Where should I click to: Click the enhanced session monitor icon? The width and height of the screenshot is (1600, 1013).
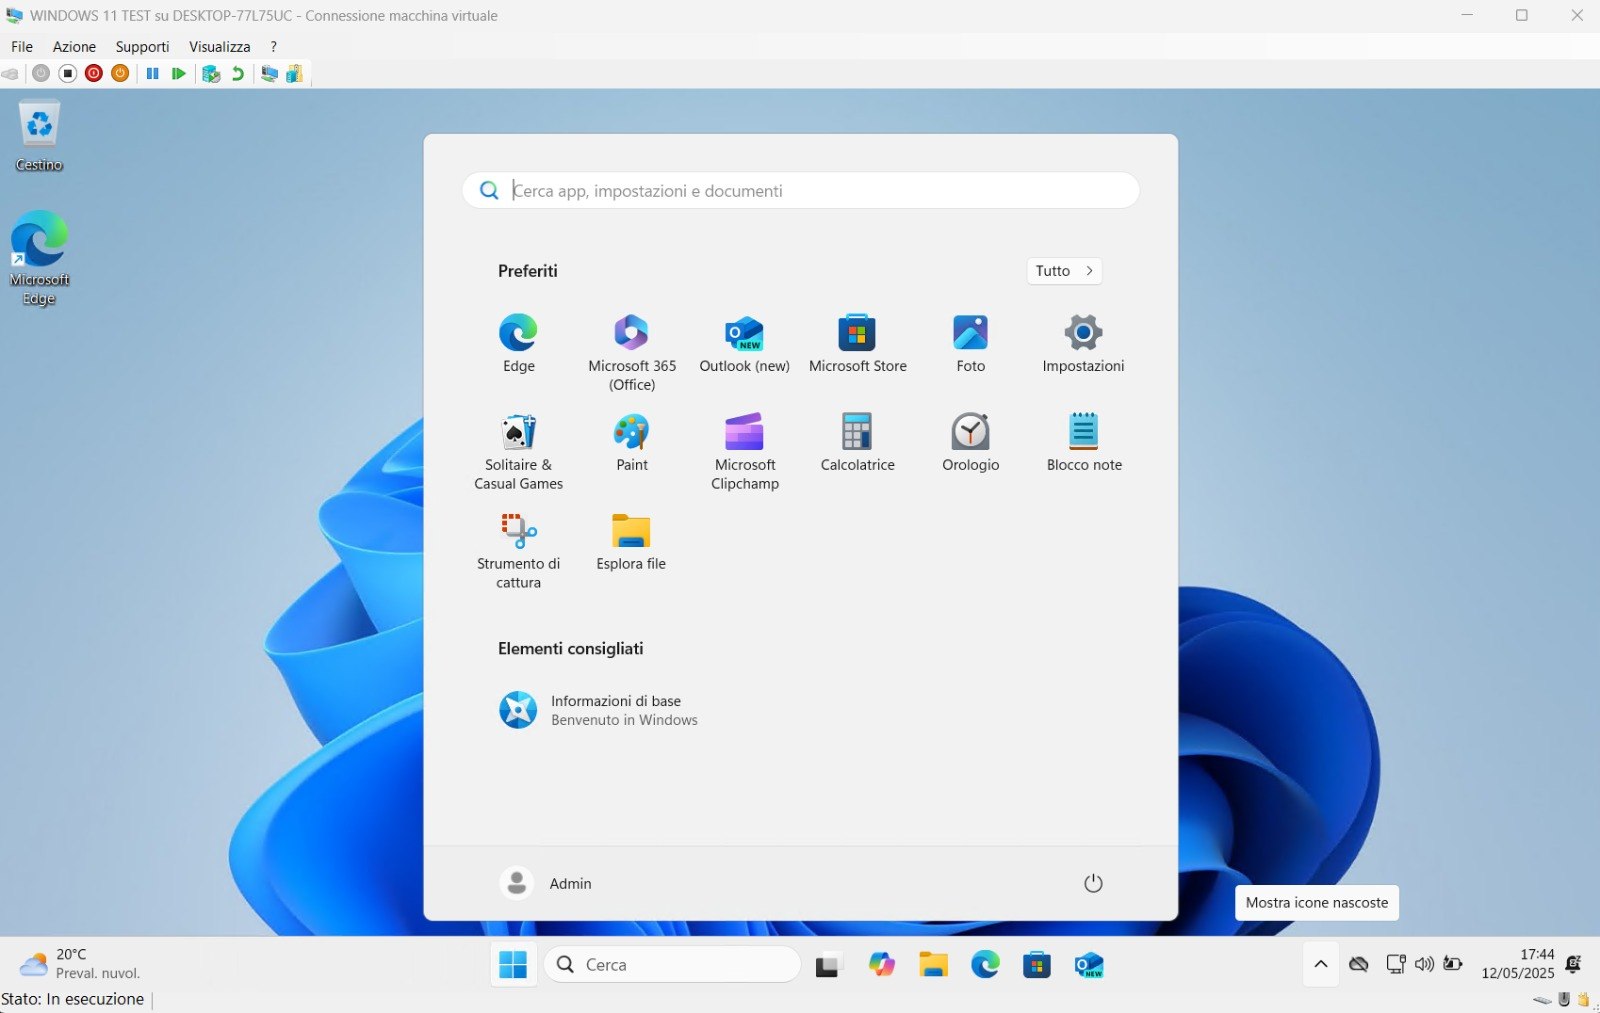point(269,73)
